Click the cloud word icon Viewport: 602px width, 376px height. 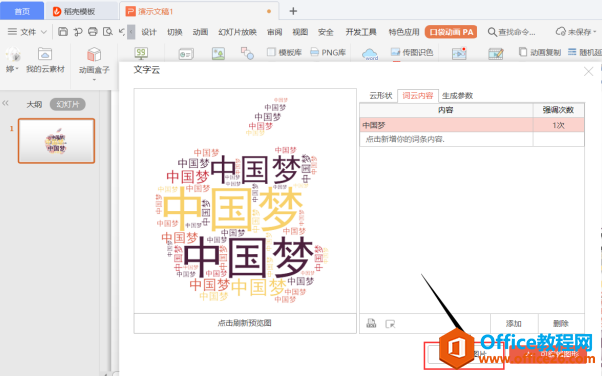click(x=370, y=54)
